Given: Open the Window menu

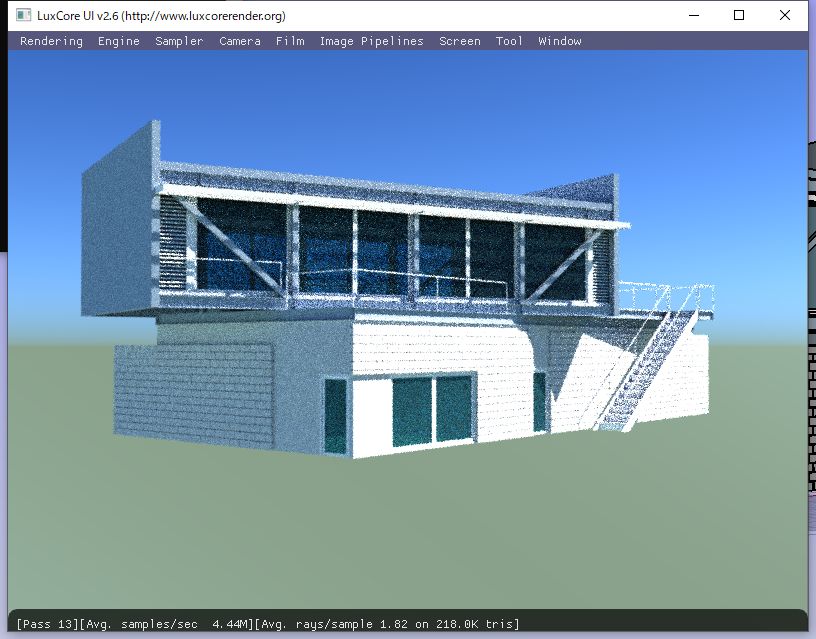Looking at the screenshot, I should (x=559, y=41).
